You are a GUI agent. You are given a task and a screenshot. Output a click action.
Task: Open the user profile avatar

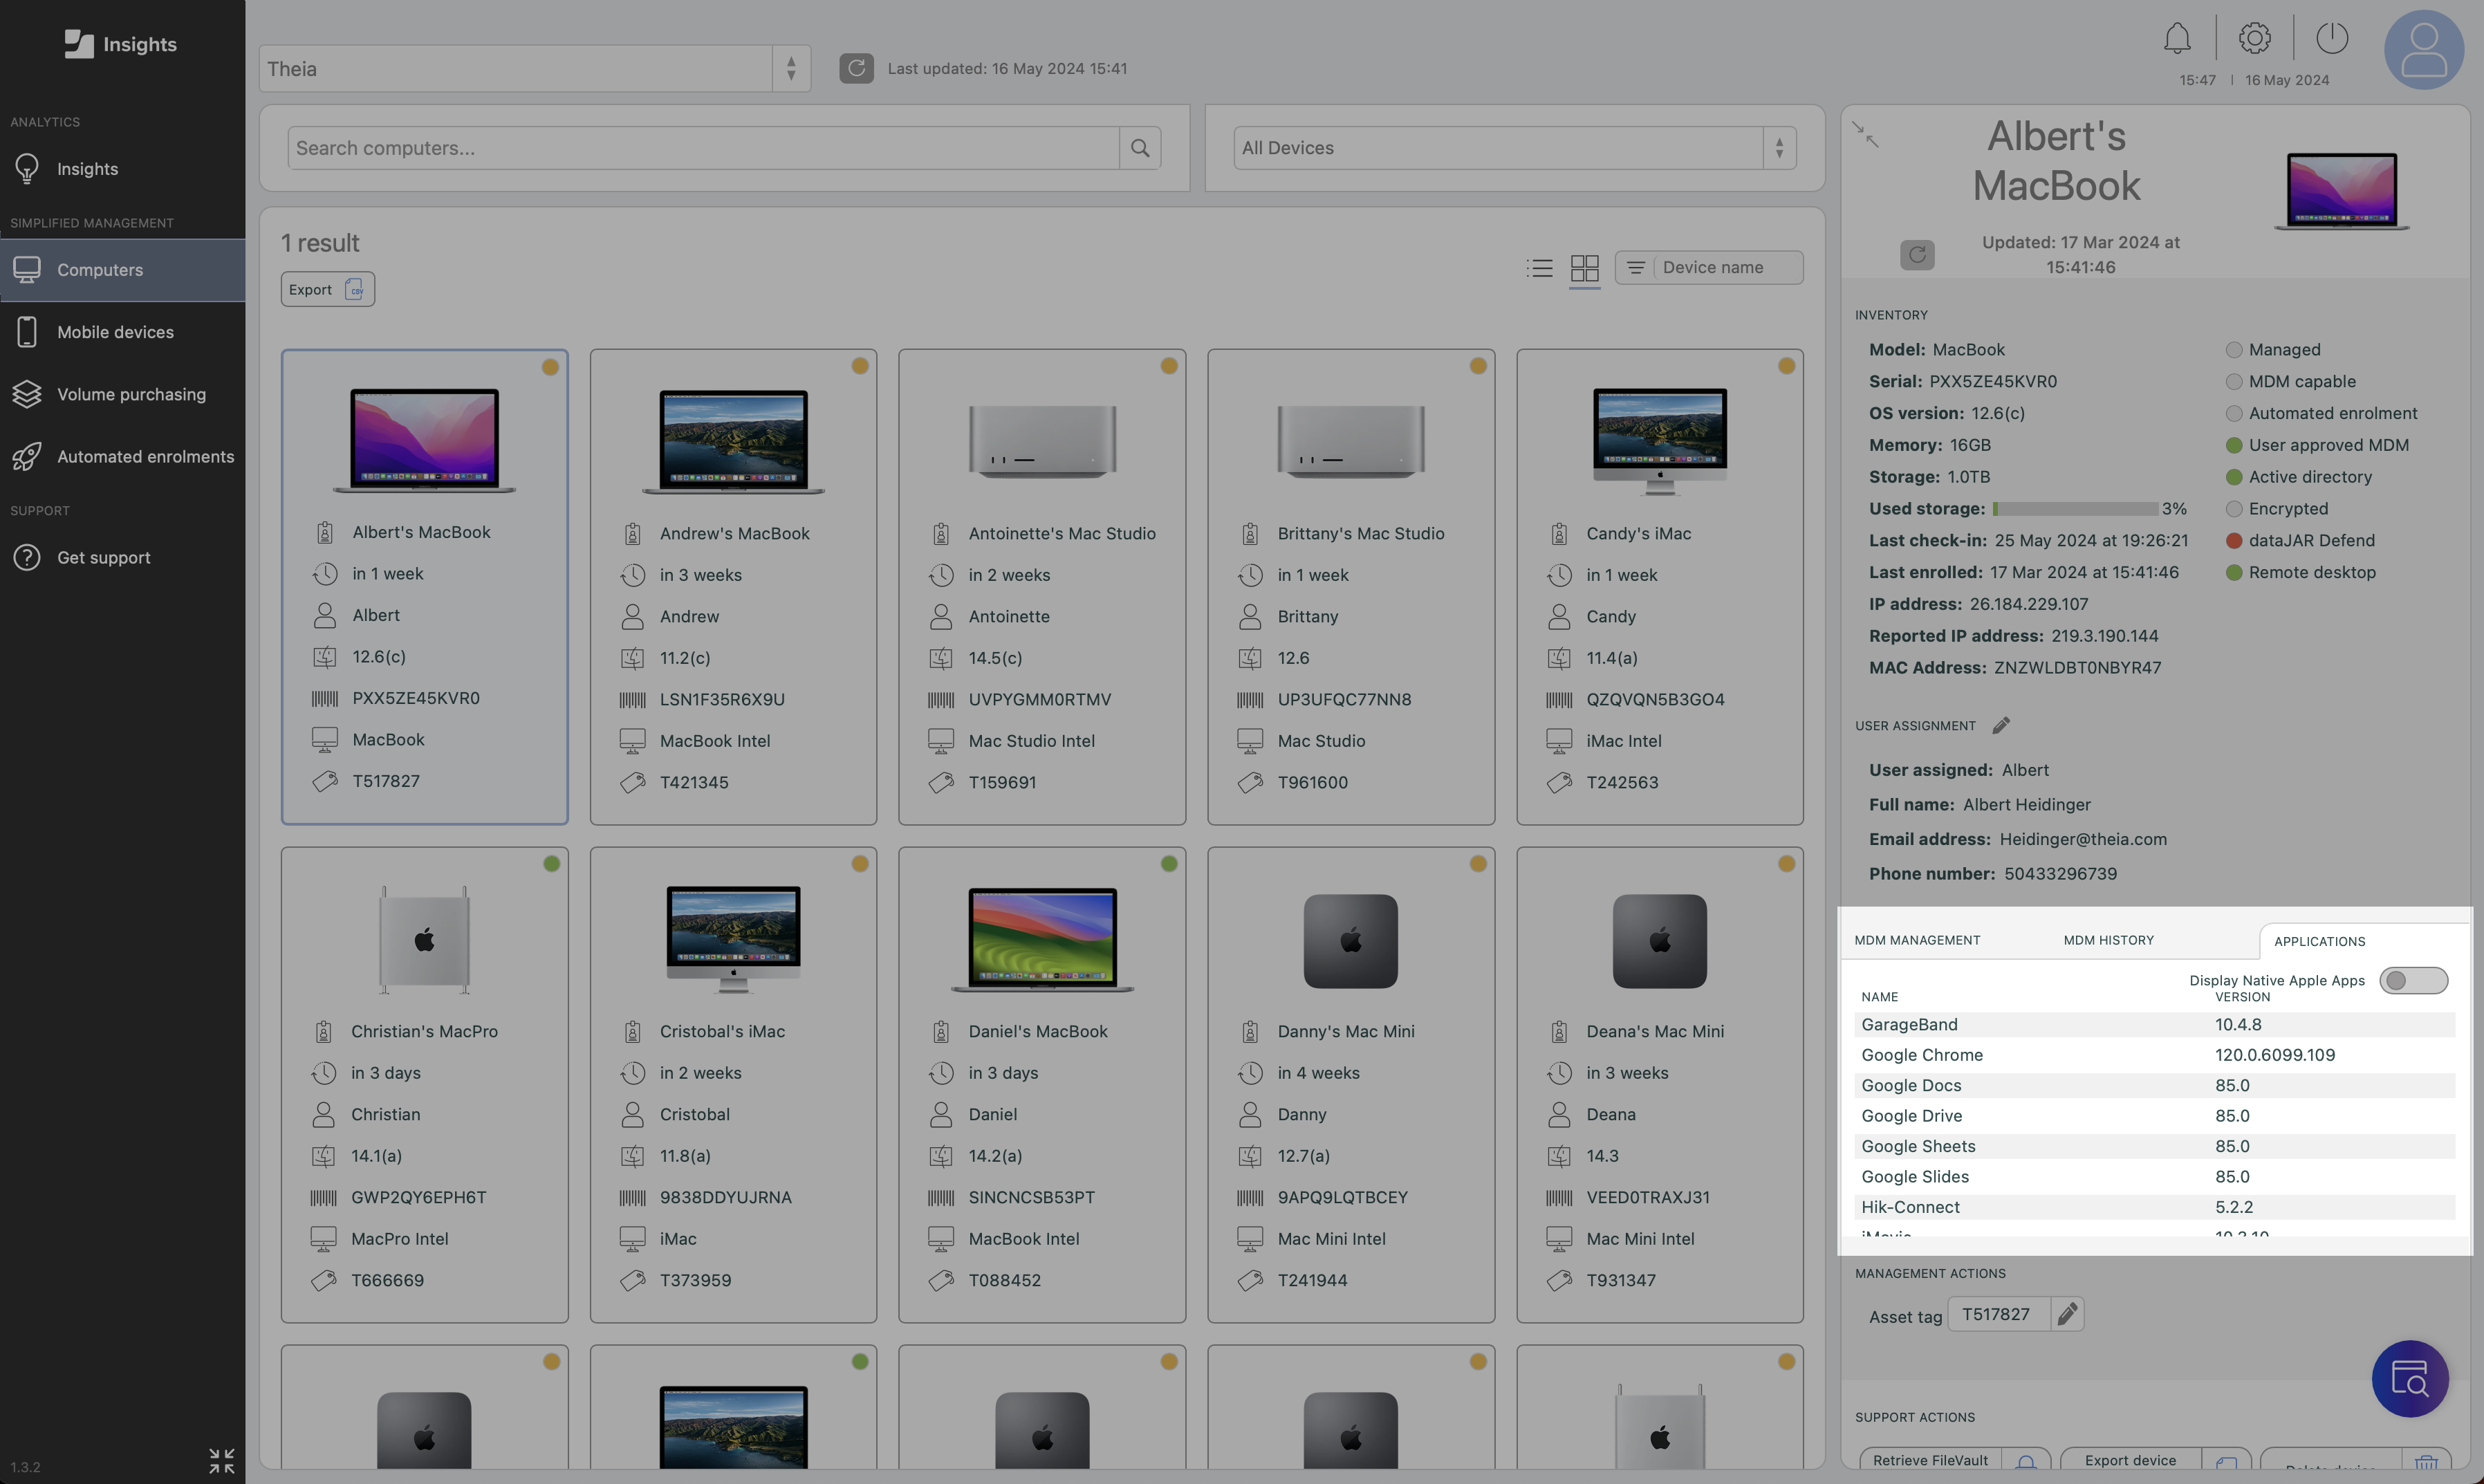click(2424, 50)
